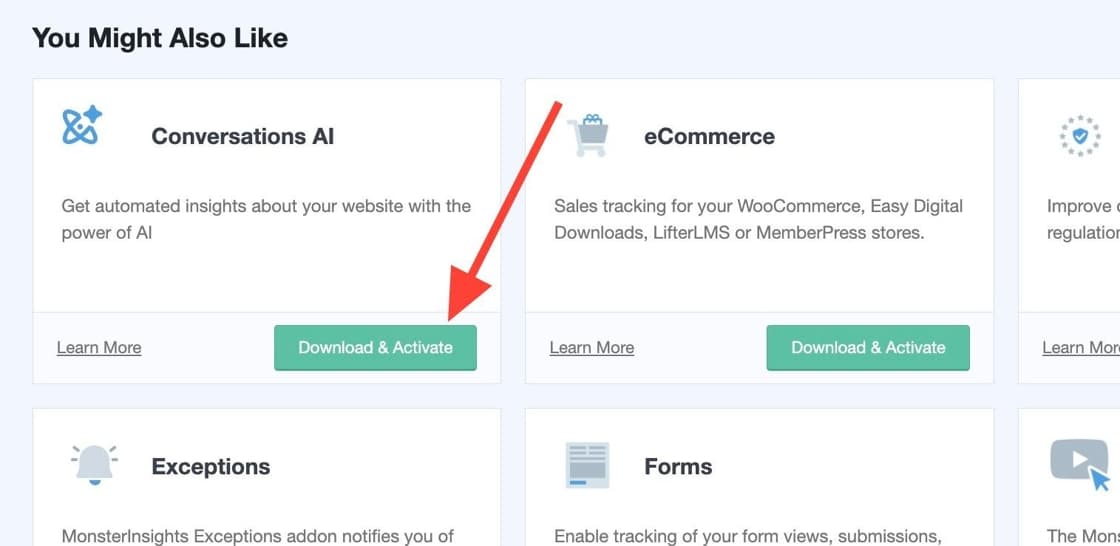Screen dimensions: 1120x546
Task: Click the eCommerce sales tracking description
Action: tap(758, 219)
